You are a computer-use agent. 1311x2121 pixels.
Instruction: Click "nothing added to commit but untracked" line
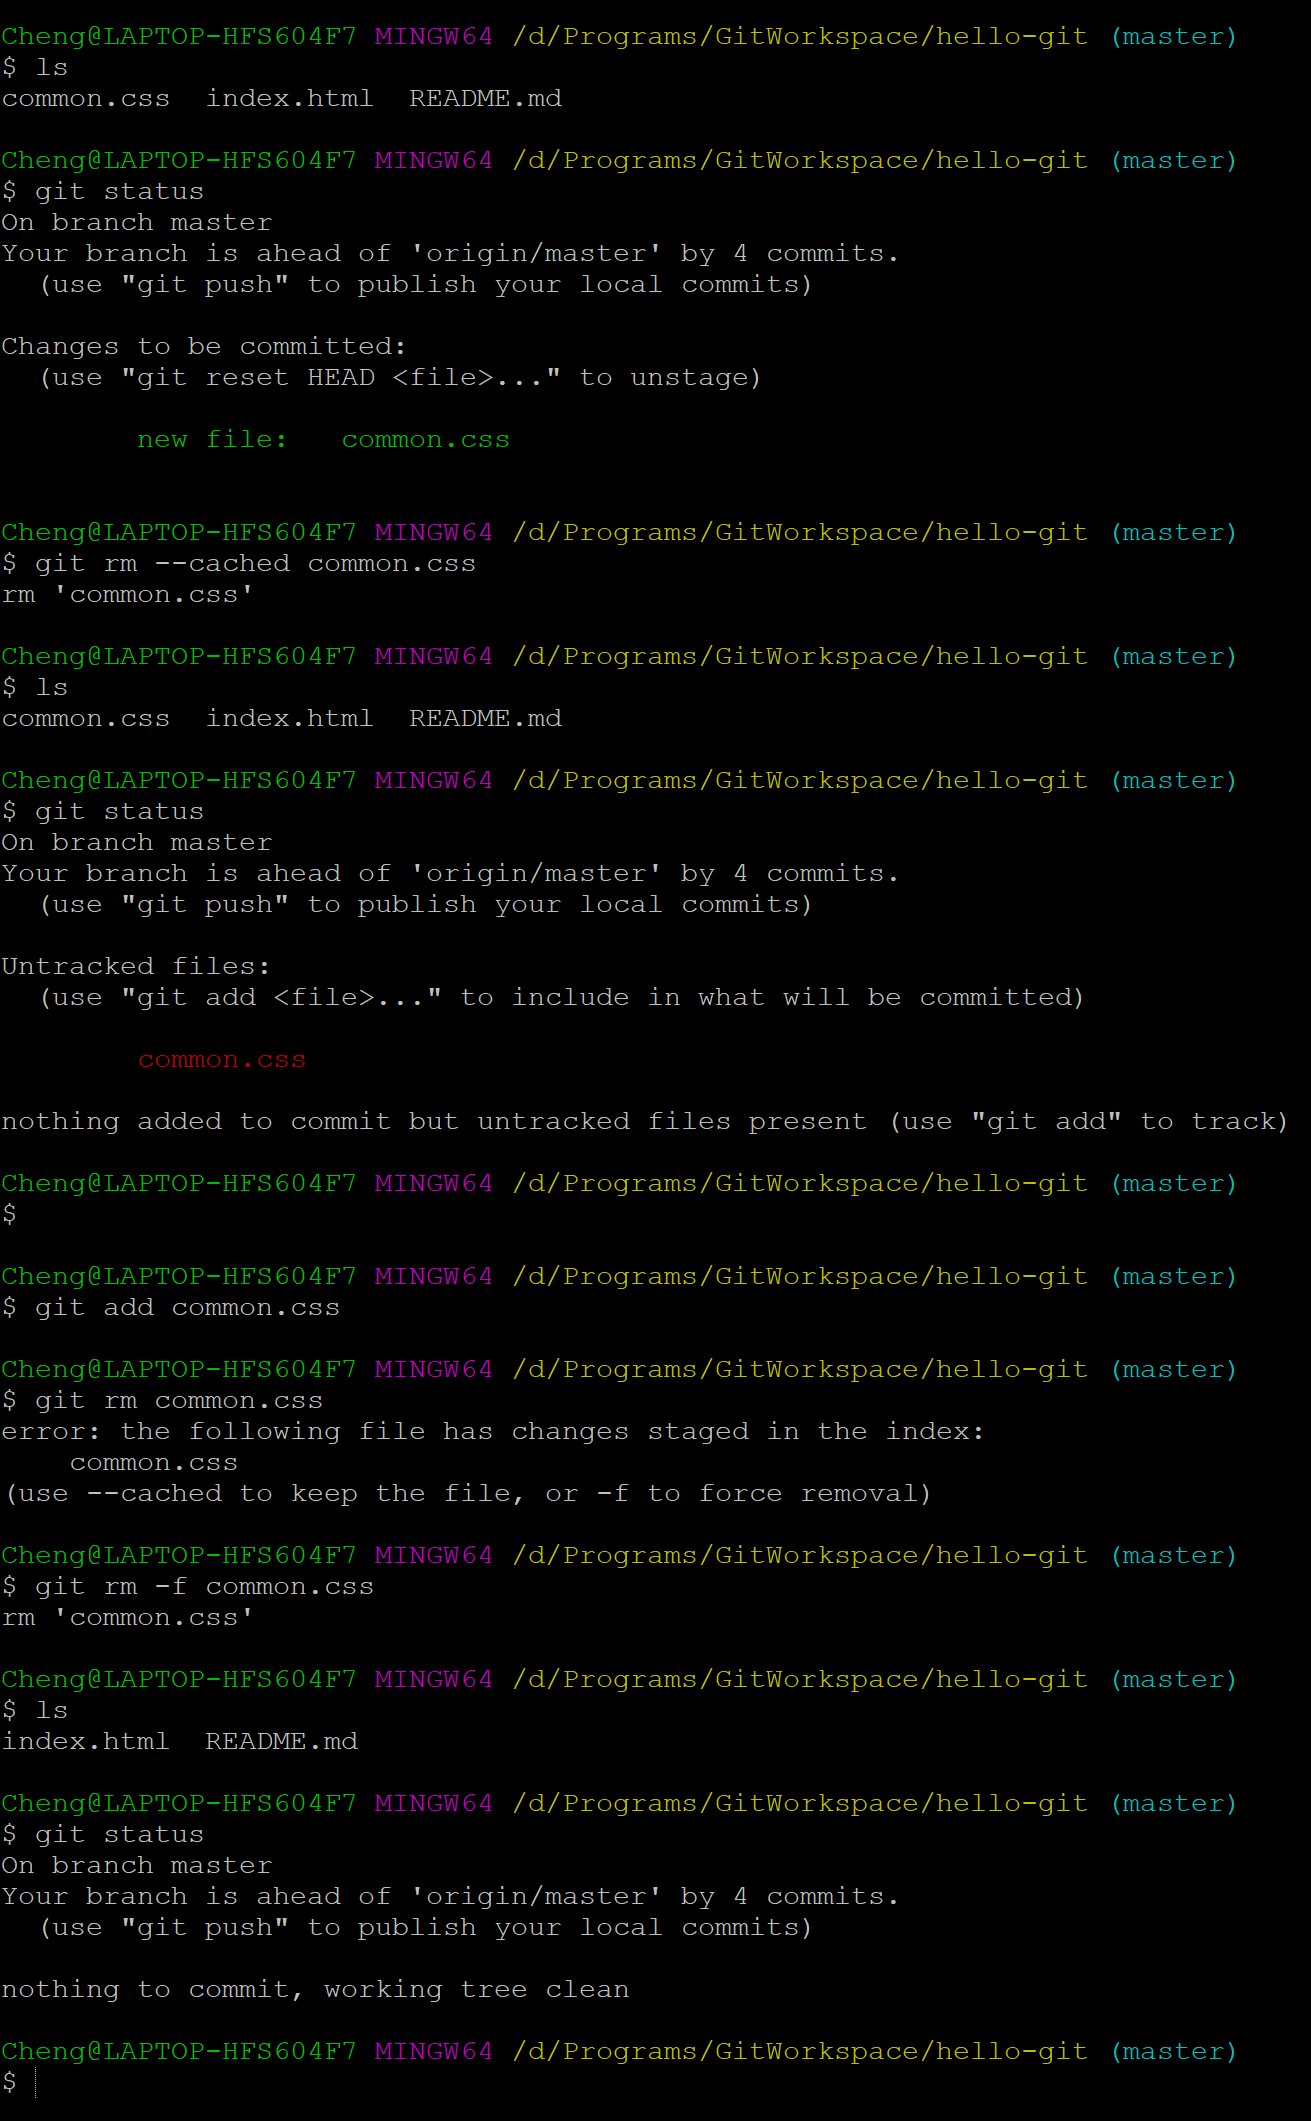[644, 1122]
